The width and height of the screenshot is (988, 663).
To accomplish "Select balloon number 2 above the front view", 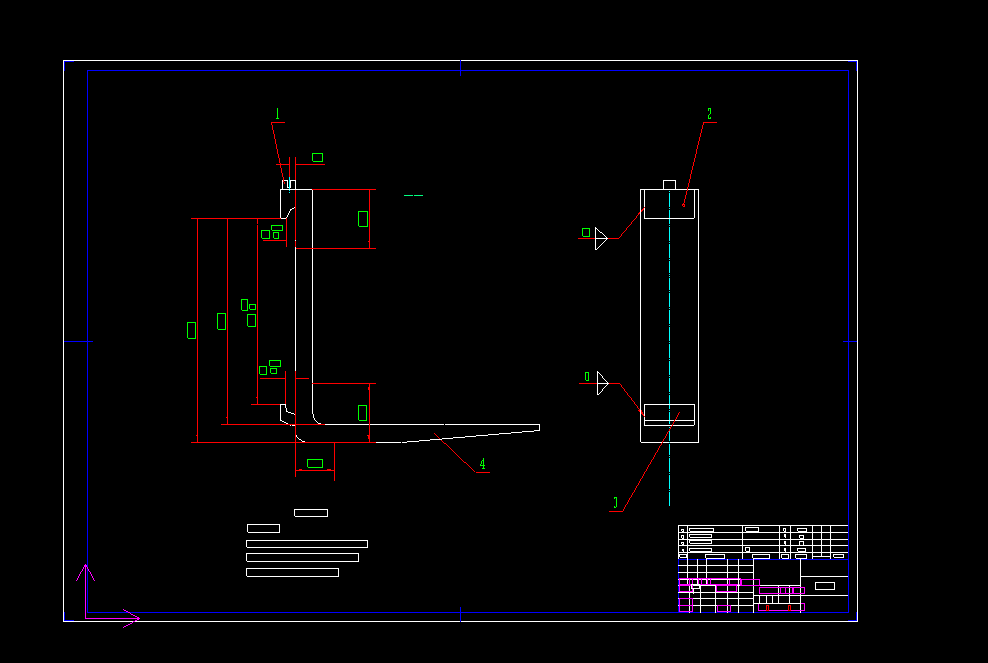I will 709,114.
